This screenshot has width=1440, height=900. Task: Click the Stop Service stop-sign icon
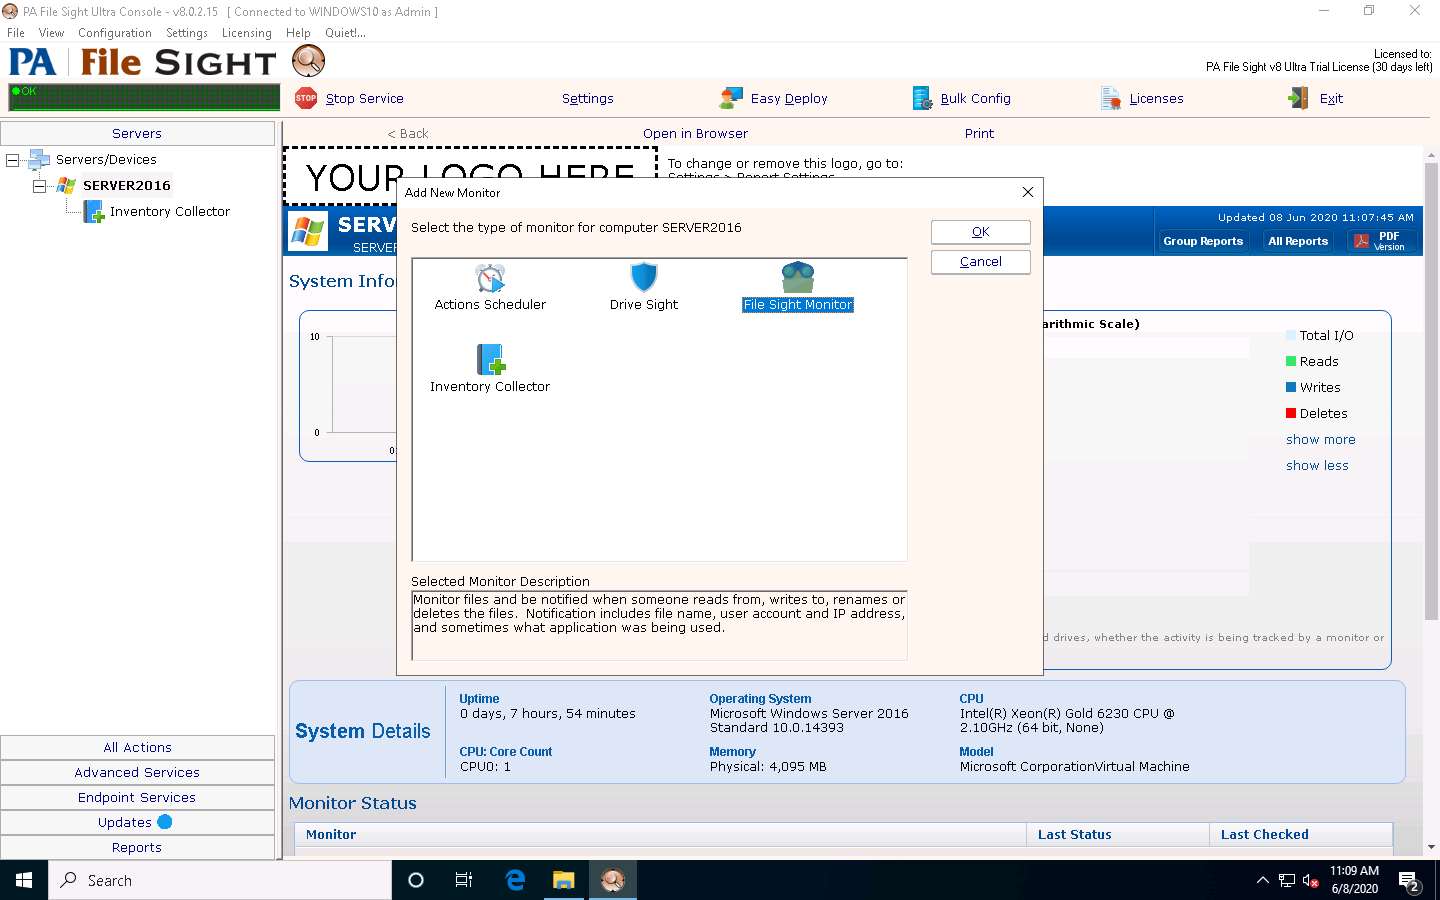[306, 98]
